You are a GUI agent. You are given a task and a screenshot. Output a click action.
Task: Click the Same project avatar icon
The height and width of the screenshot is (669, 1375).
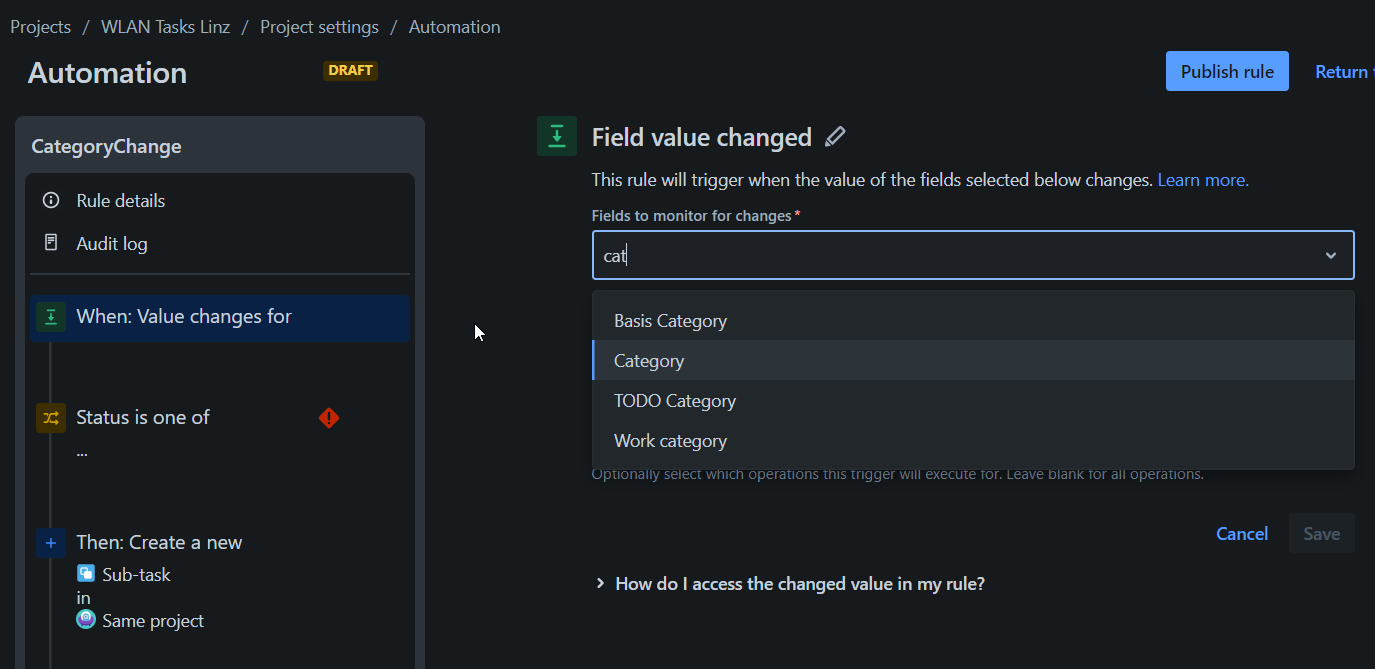86,620
